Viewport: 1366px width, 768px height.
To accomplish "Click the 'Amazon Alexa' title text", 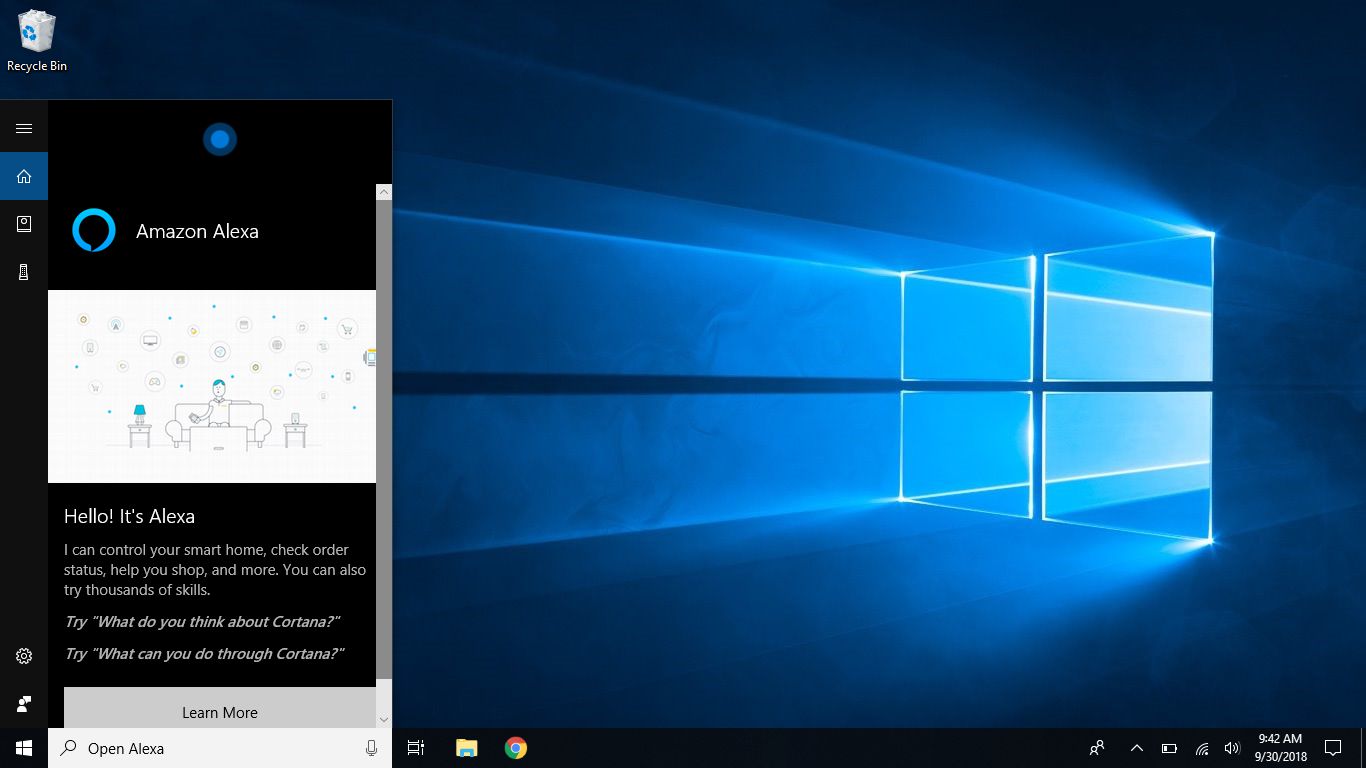I will coord(197,231).
